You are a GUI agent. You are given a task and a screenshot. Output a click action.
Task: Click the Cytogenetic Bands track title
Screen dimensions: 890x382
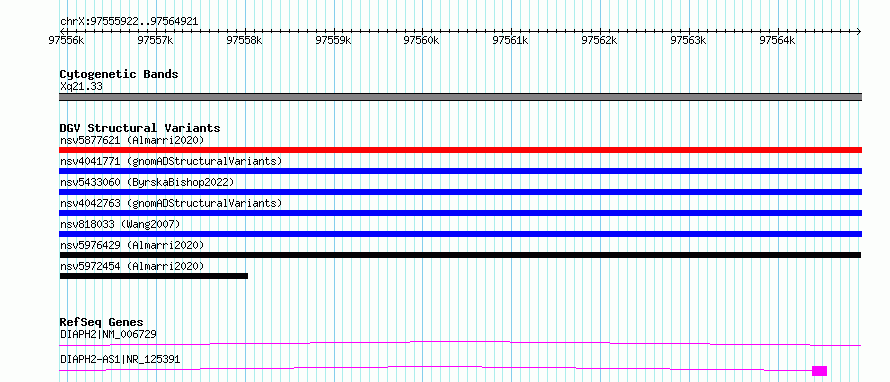(119, 74)
